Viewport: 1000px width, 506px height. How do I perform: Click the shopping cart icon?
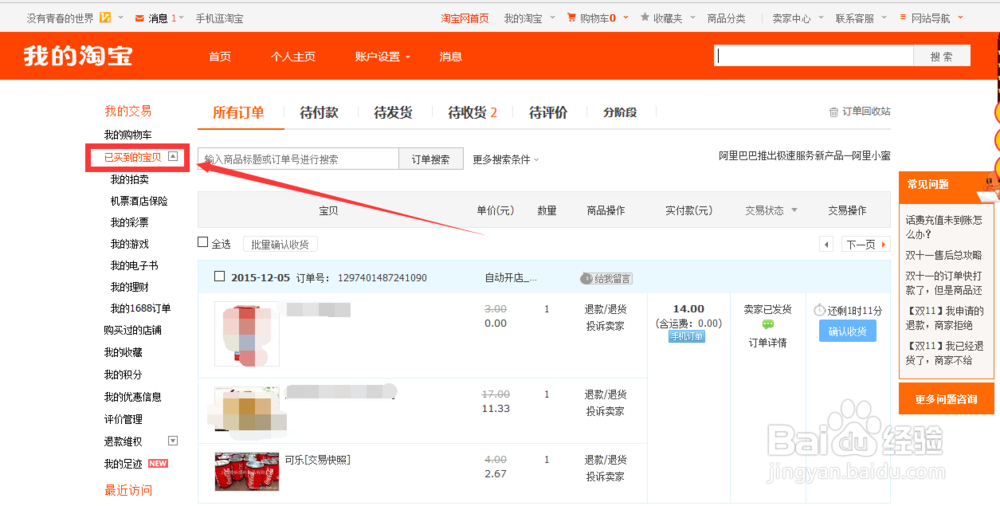[571, 18]
